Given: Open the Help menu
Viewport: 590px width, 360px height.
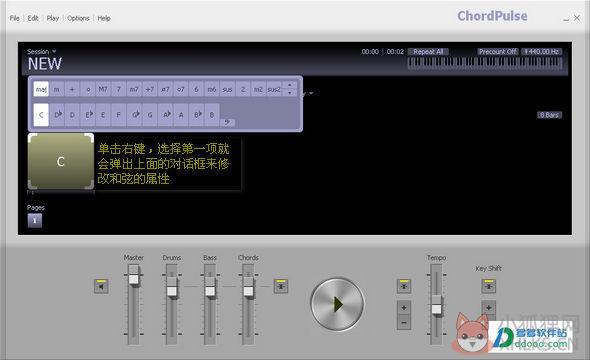Looking at the screenshot, I should [x=104, y=18].
